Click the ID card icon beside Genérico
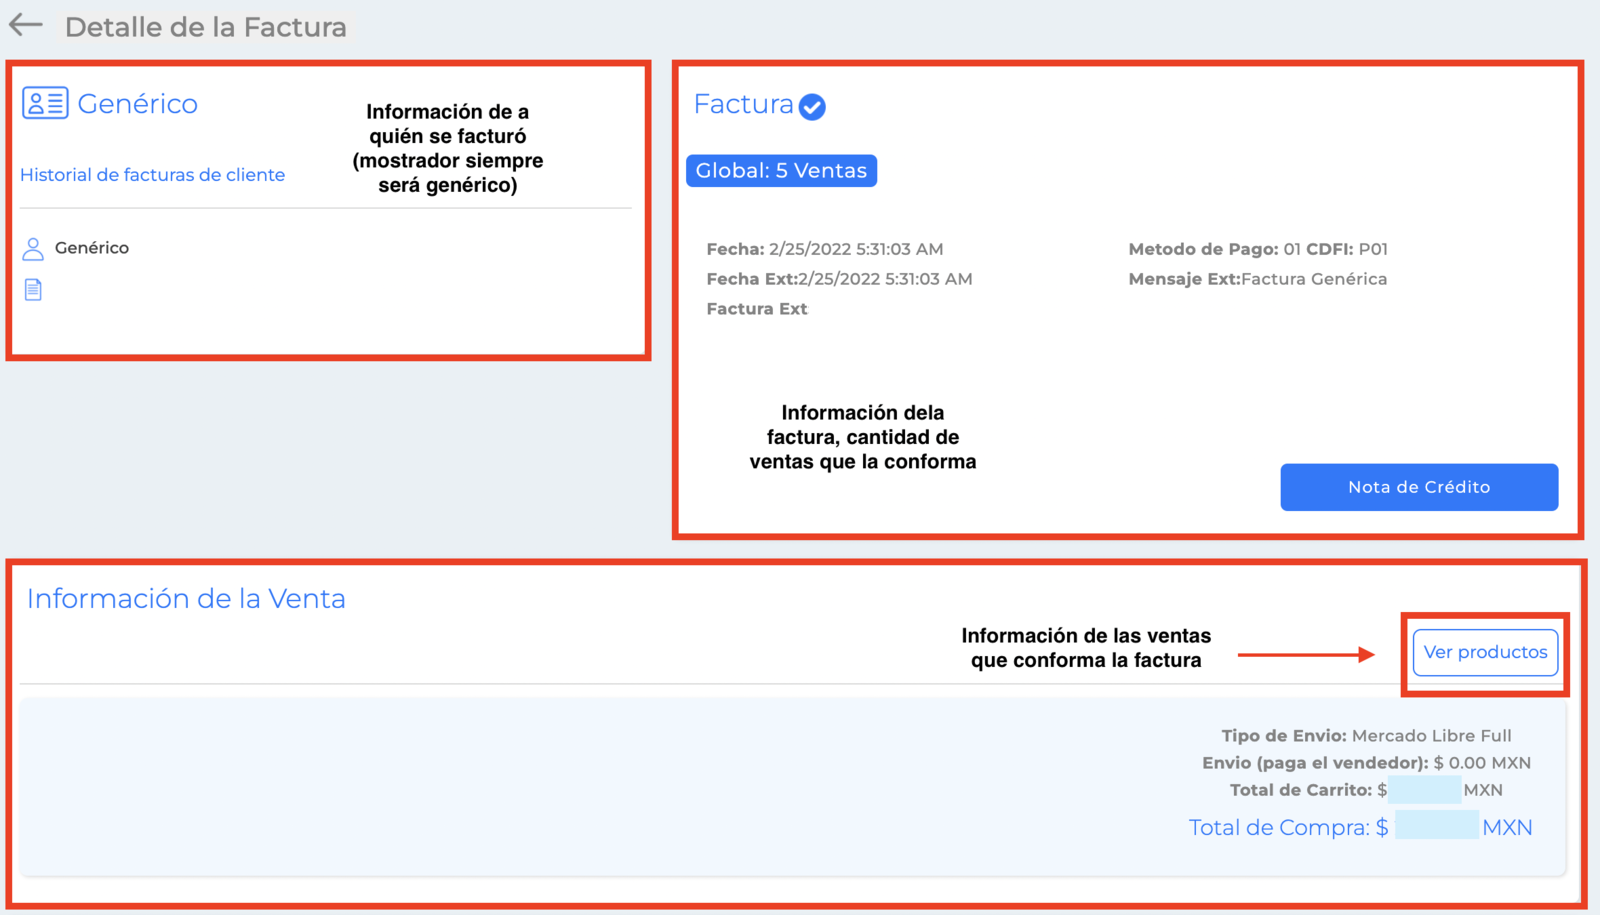Image resolution: width=1600 pixels, height=915 pixels. [45, 103]
